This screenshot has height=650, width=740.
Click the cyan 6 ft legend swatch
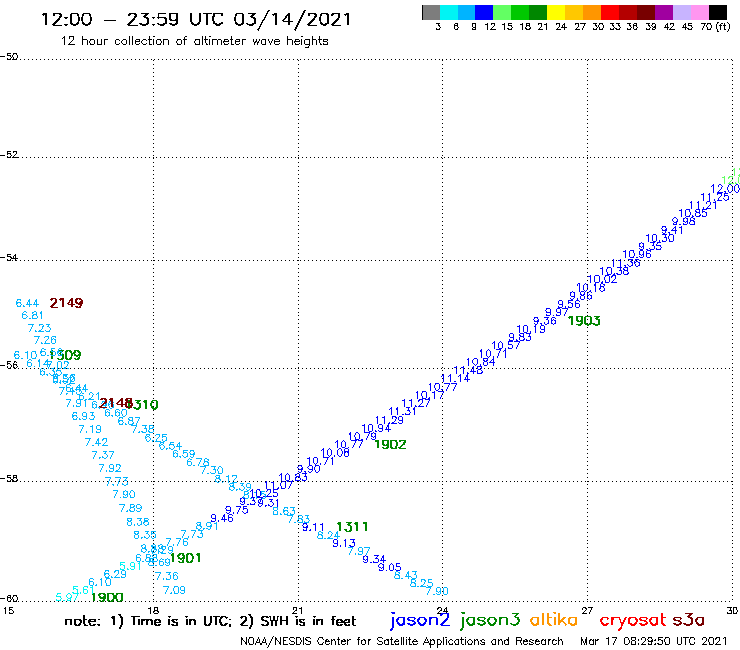click(x=449, y=12)
